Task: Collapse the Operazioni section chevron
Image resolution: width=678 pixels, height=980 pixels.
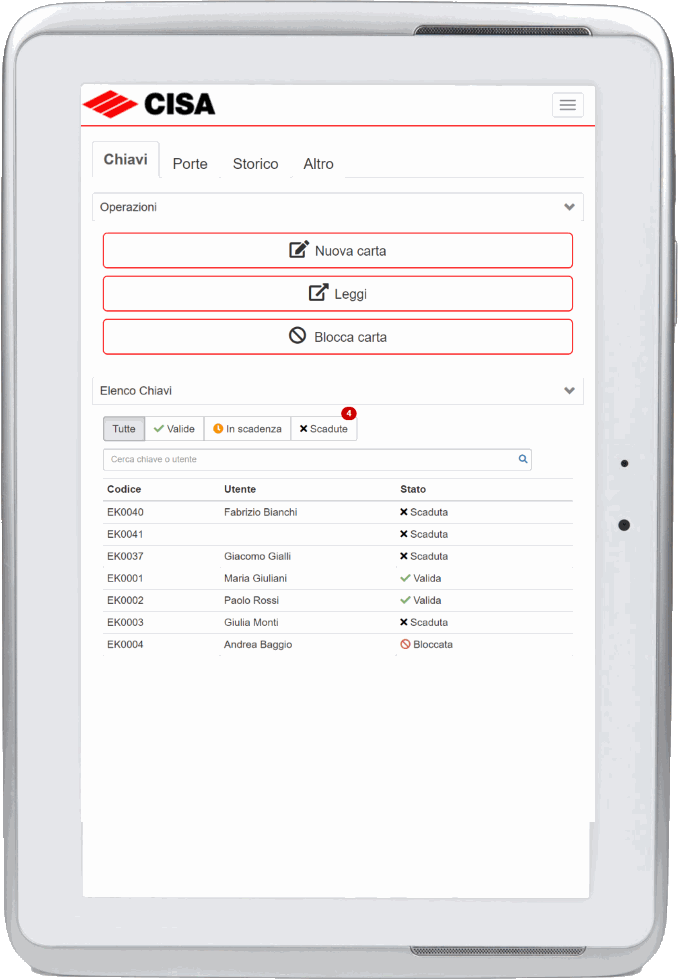Action: [x=569, y=207]
